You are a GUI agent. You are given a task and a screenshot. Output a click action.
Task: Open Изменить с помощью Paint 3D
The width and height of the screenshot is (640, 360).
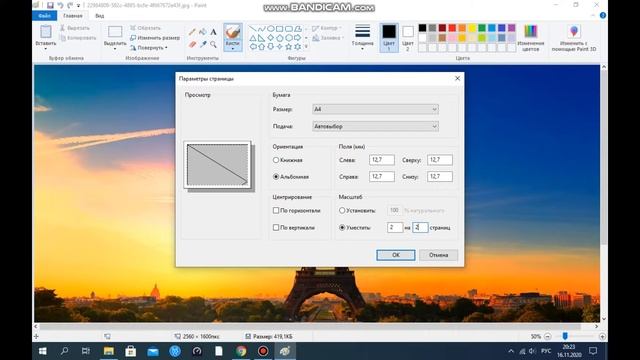point(574,38)
